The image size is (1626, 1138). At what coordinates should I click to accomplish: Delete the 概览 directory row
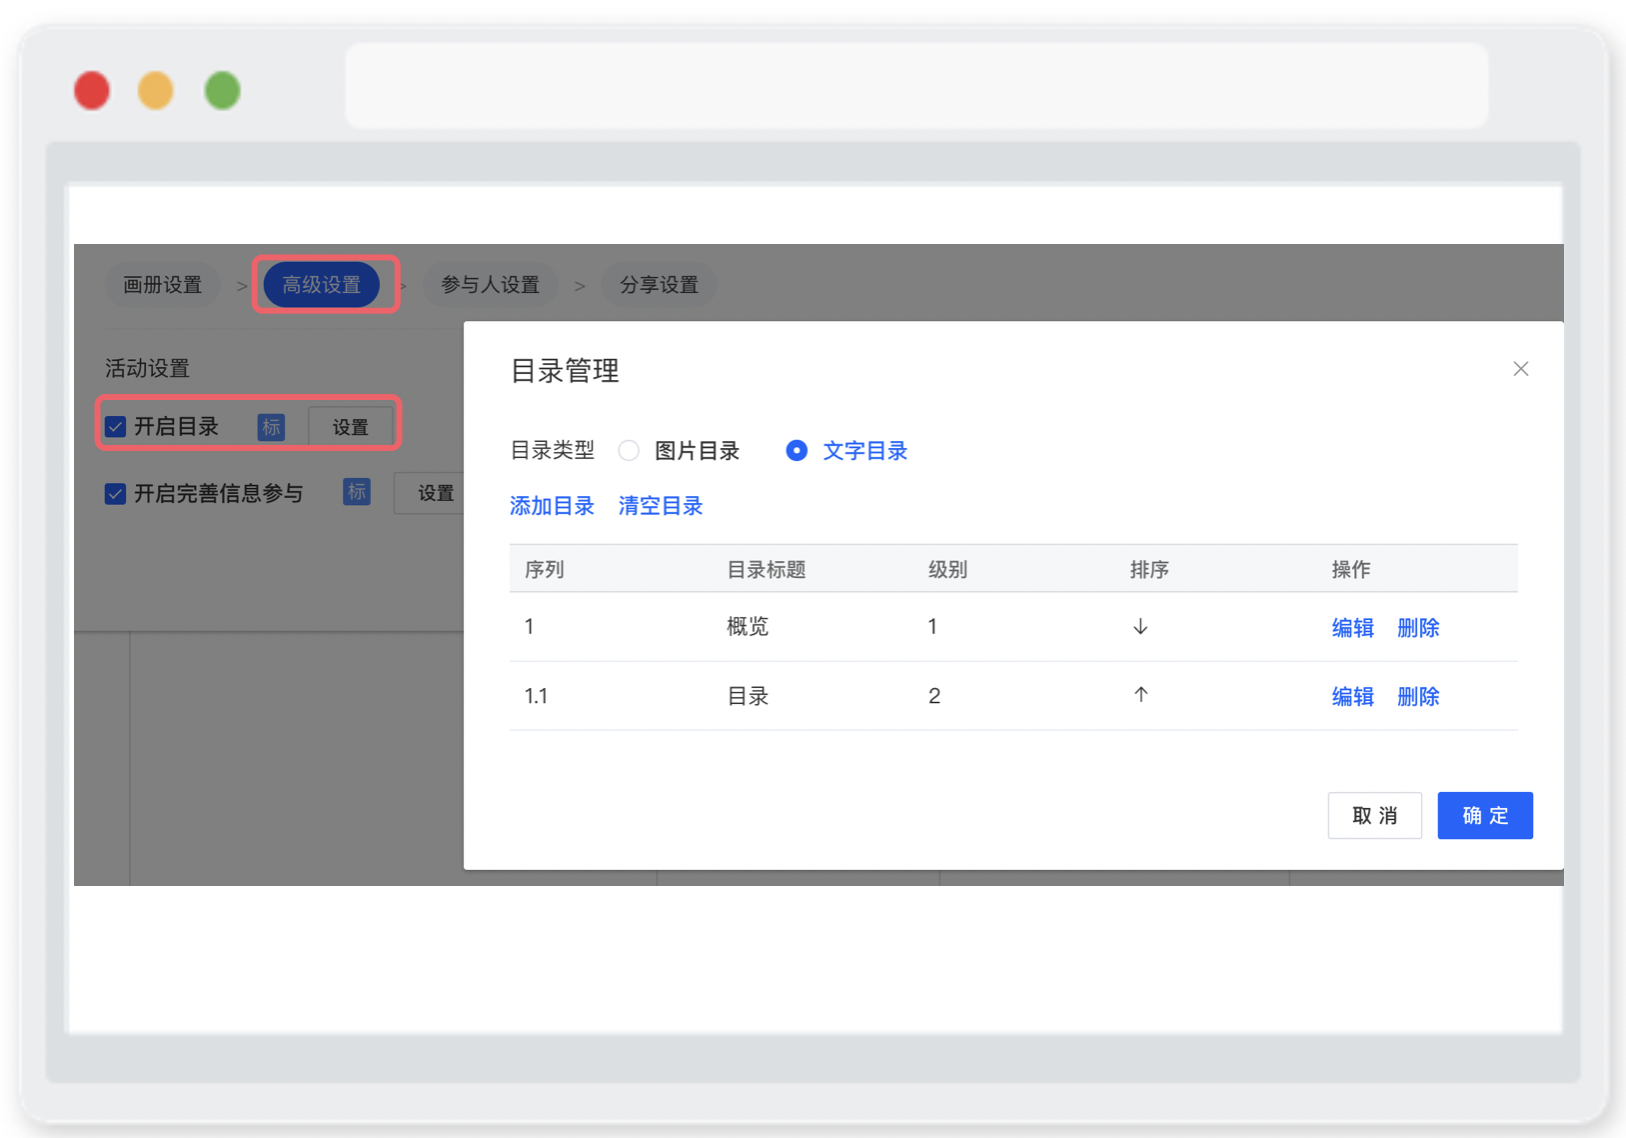(1418, 628)
